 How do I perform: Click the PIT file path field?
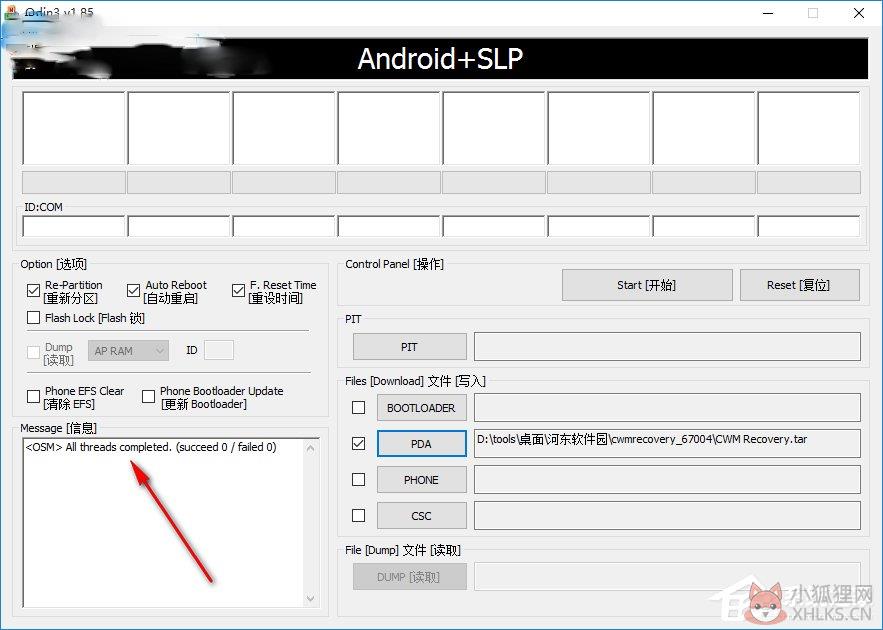pyautogui.click(x=667, y=347)
